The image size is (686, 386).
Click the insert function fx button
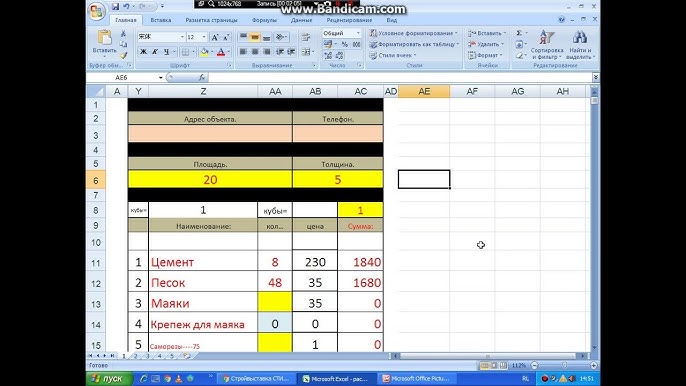[202, 77]
